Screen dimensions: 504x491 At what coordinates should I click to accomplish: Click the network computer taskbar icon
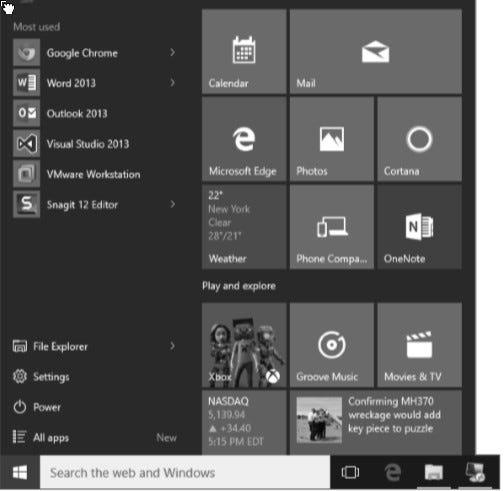coord(475,472)
